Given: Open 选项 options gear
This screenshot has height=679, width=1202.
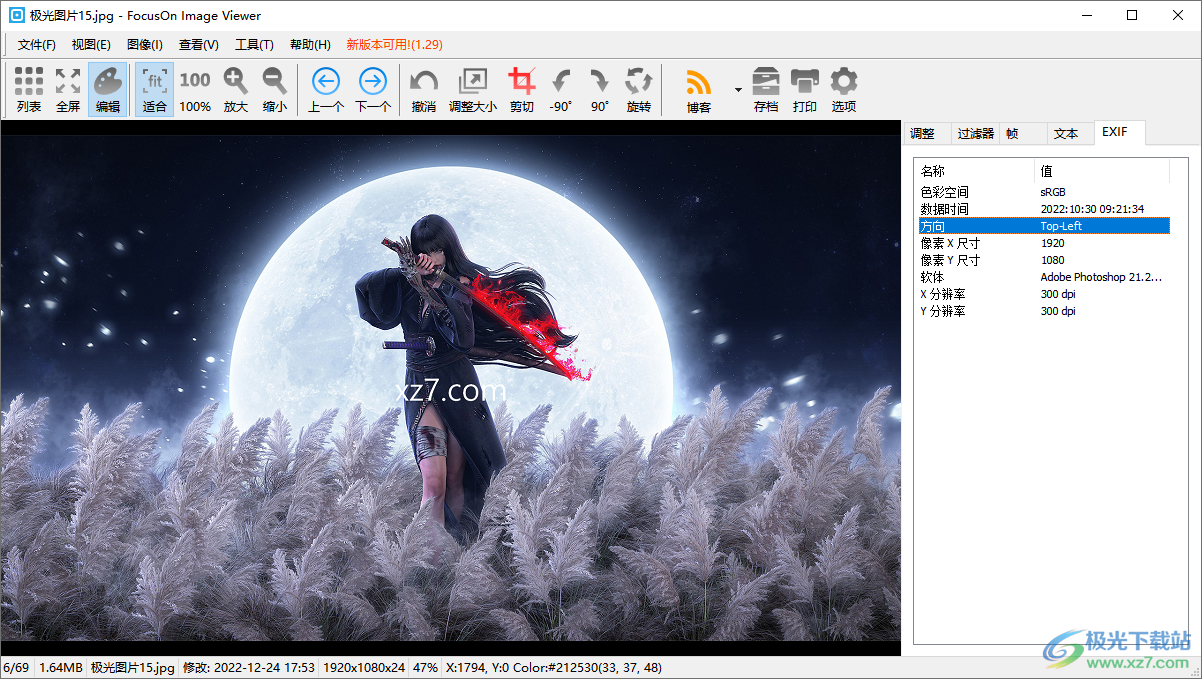Looking at the screenshot, I should pos(844,90).
